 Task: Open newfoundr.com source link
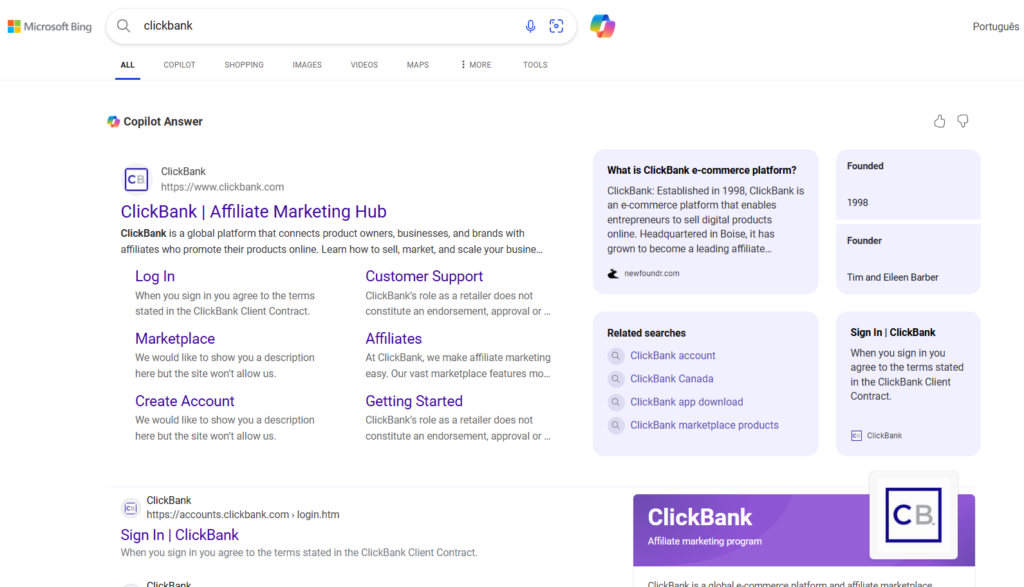[x=652, y=274]
